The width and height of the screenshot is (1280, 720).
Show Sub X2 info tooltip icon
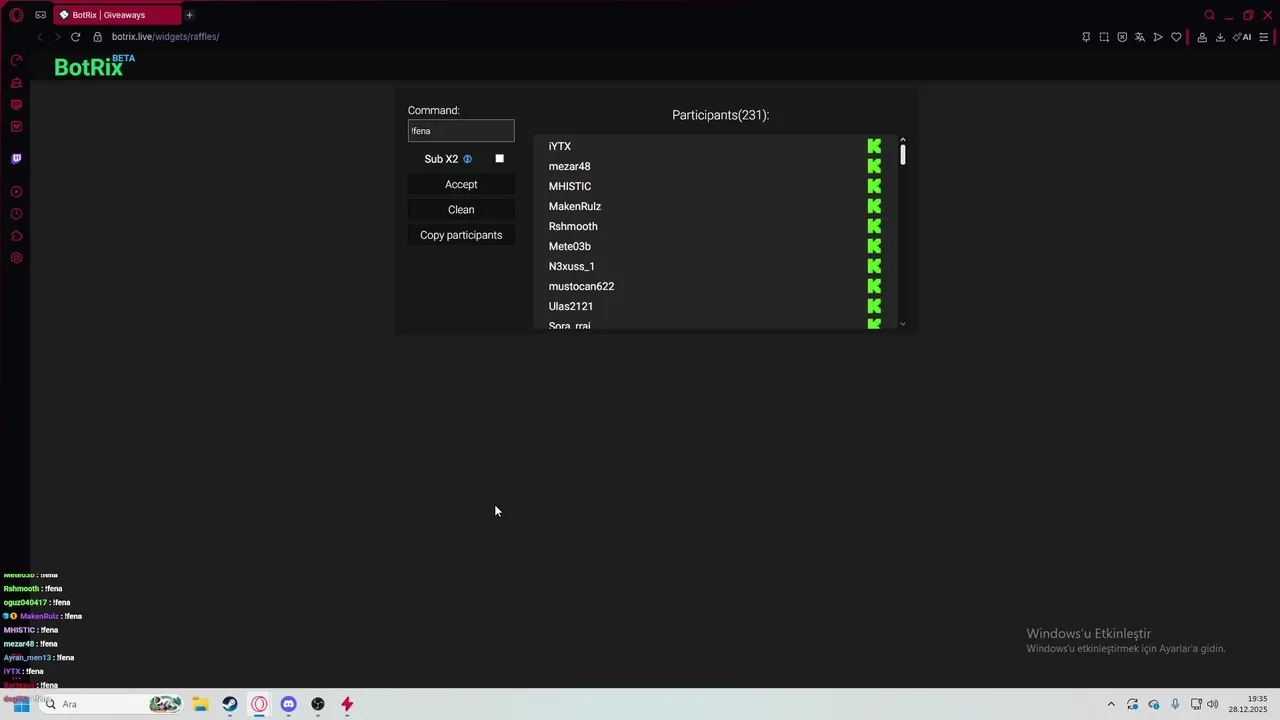[x=467, y=159]
